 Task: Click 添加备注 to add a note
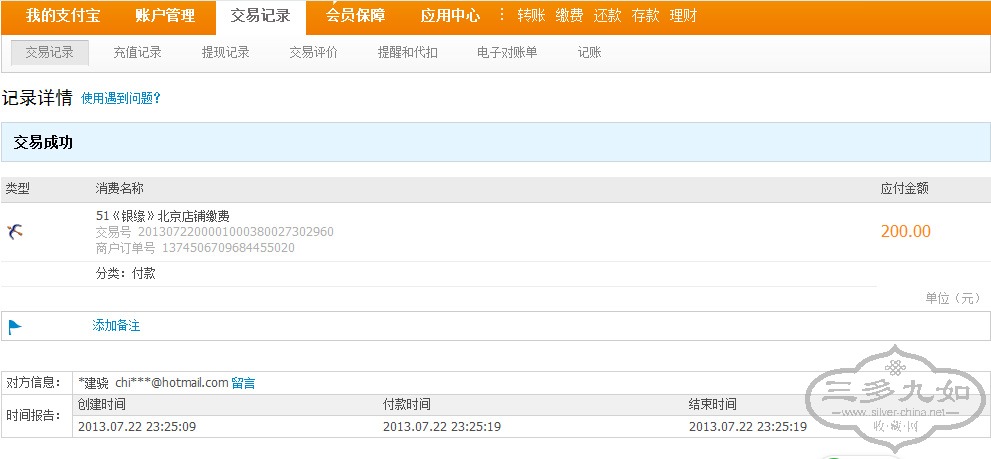[116, 326]
